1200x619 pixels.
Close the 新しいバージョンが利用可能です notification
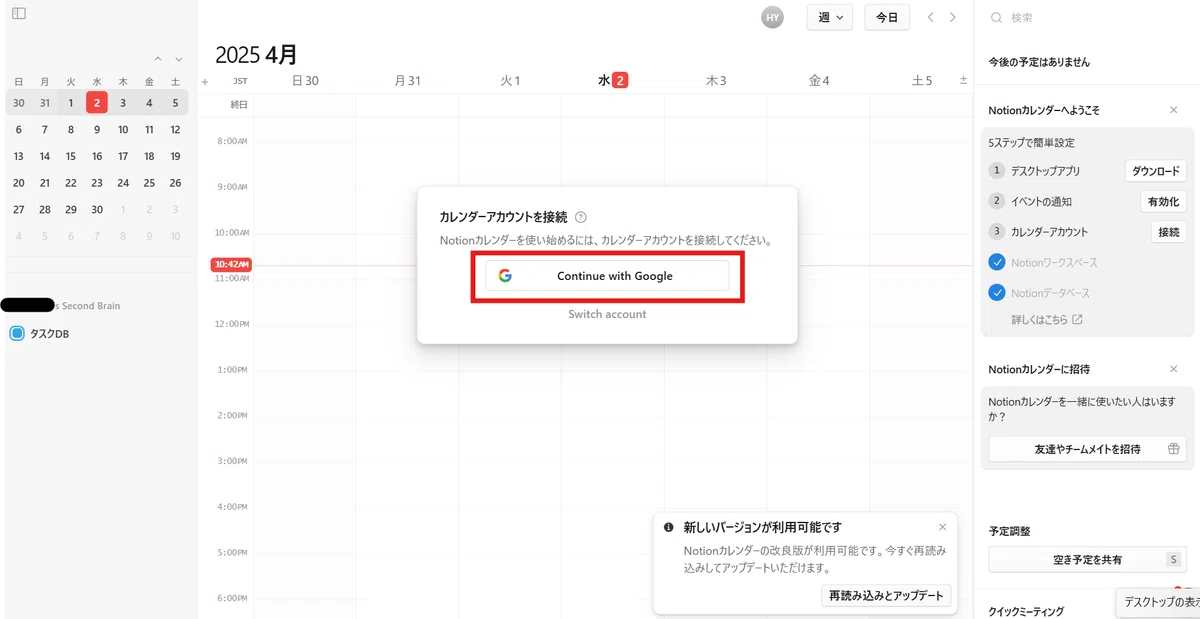point(942,527)
